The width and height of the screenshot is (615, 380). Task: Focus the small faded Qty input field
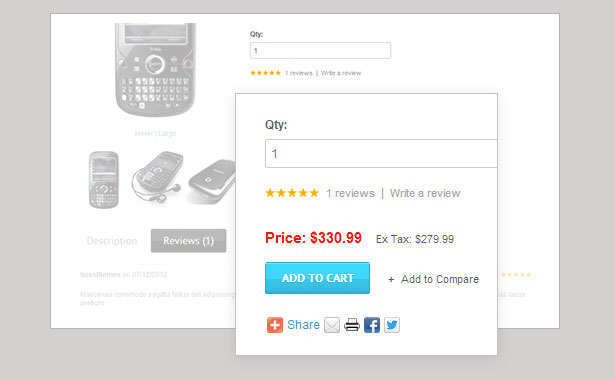pyautogui.click(x=320, y=51)
